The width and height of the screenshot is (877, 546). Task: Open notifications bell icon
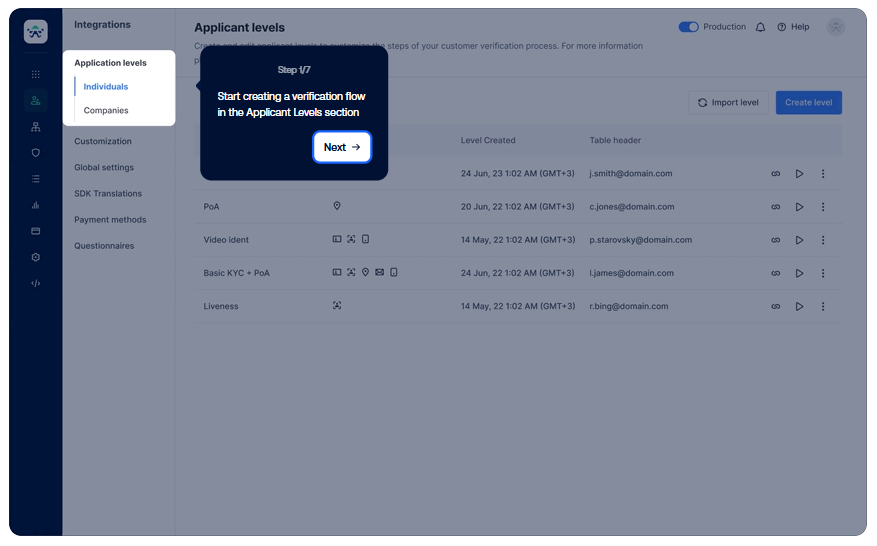coord(760,27)
